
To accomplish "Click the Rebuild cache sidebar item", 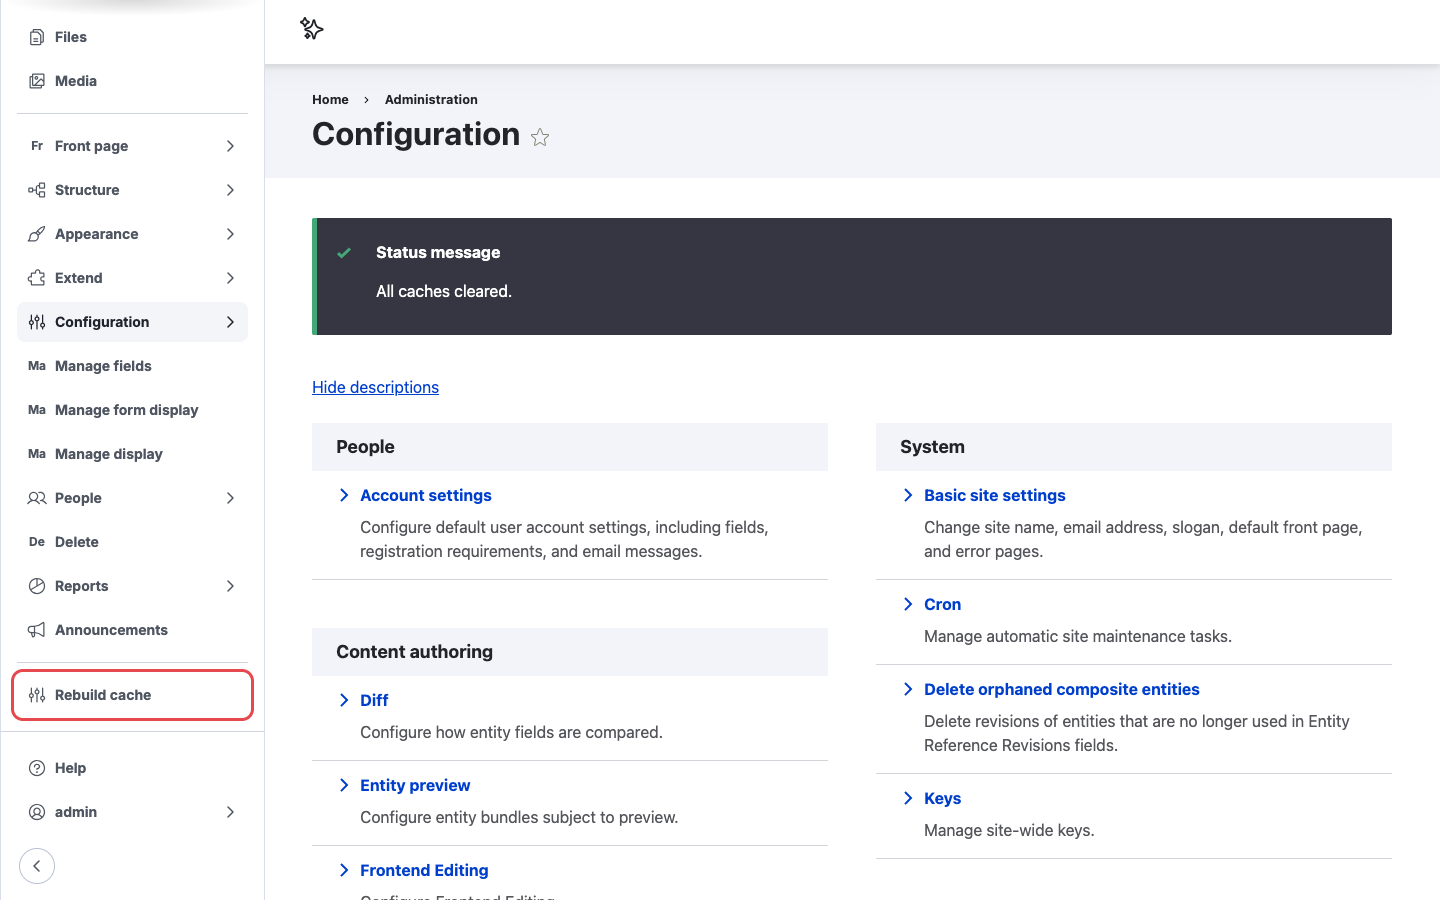I will 132,695.
